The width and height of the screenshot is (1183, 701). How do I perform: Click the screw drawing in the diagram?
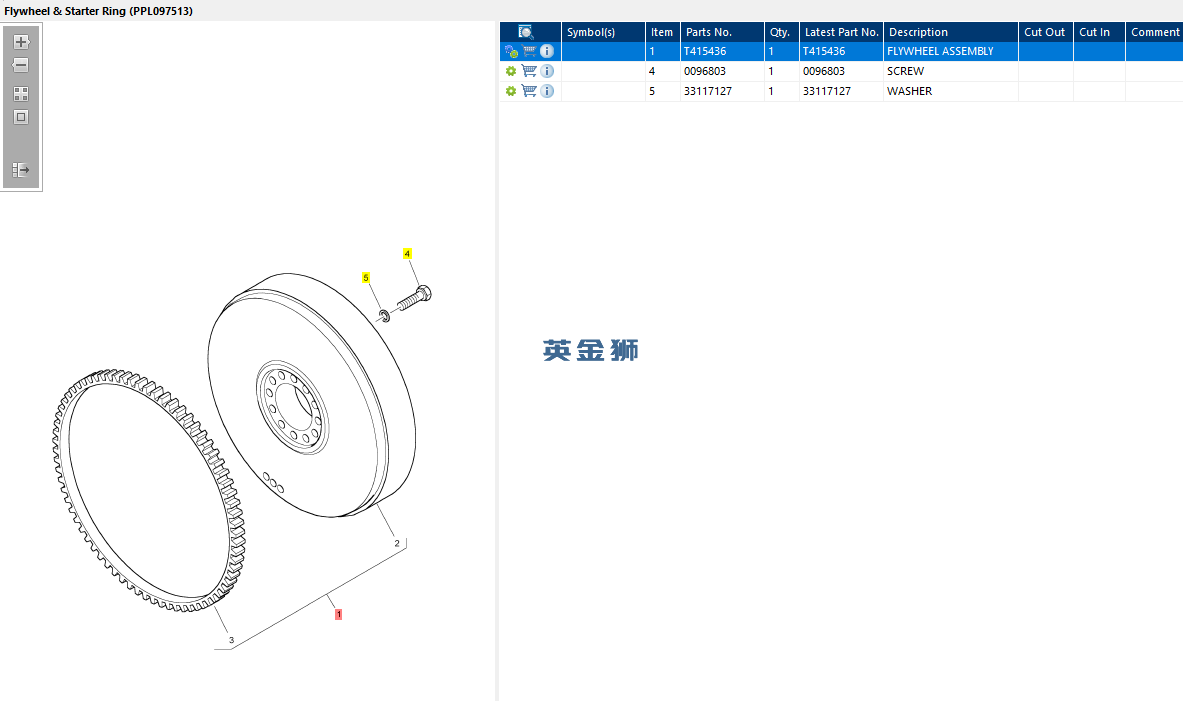414,298
